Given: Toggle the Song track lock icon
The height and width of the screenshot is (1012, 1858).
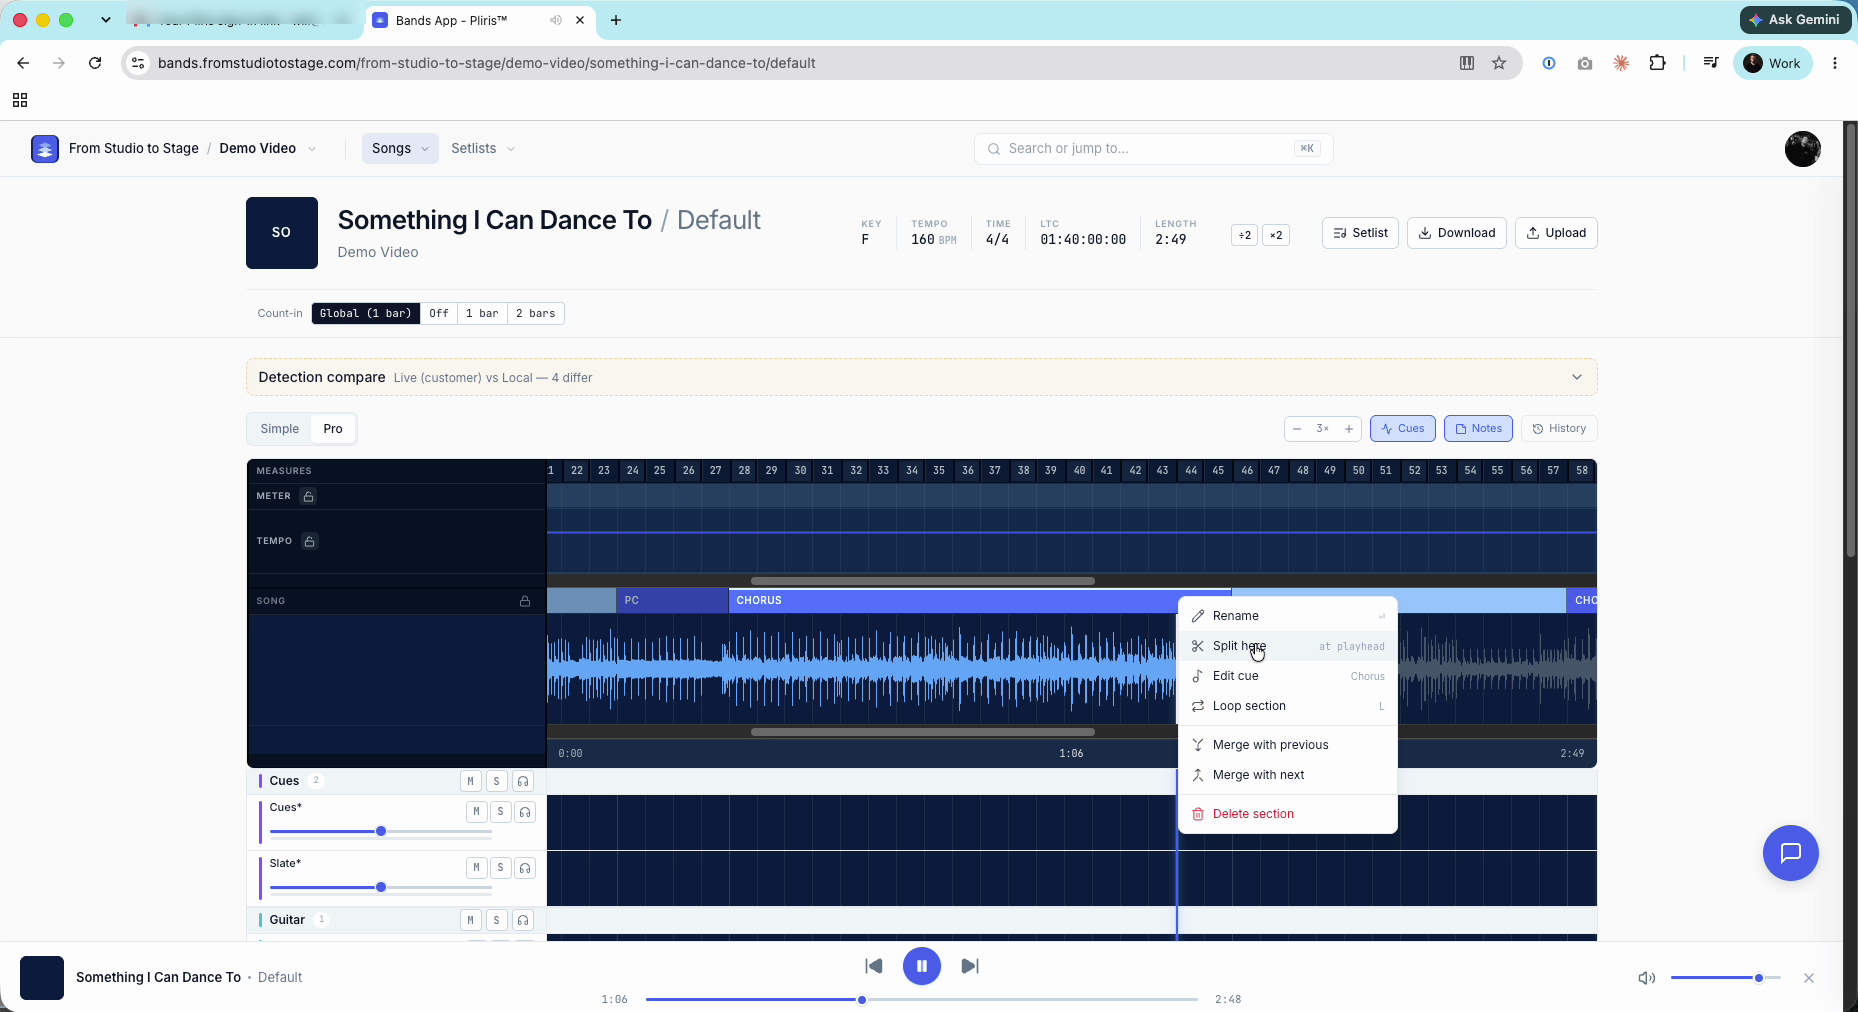Looking at the screenshot, I should 525,601.
